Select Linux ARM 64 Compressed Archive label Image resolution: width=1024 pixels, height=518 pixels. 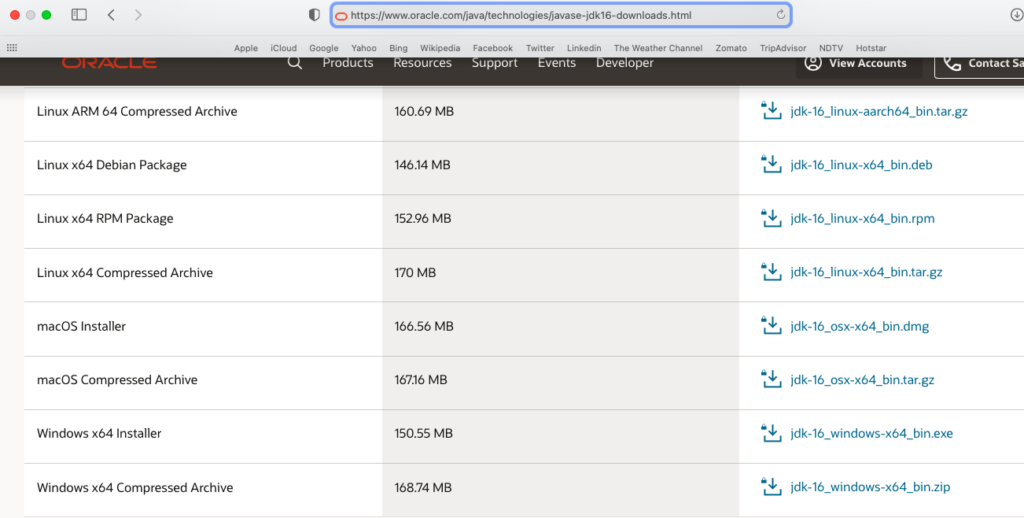point(136,111)
